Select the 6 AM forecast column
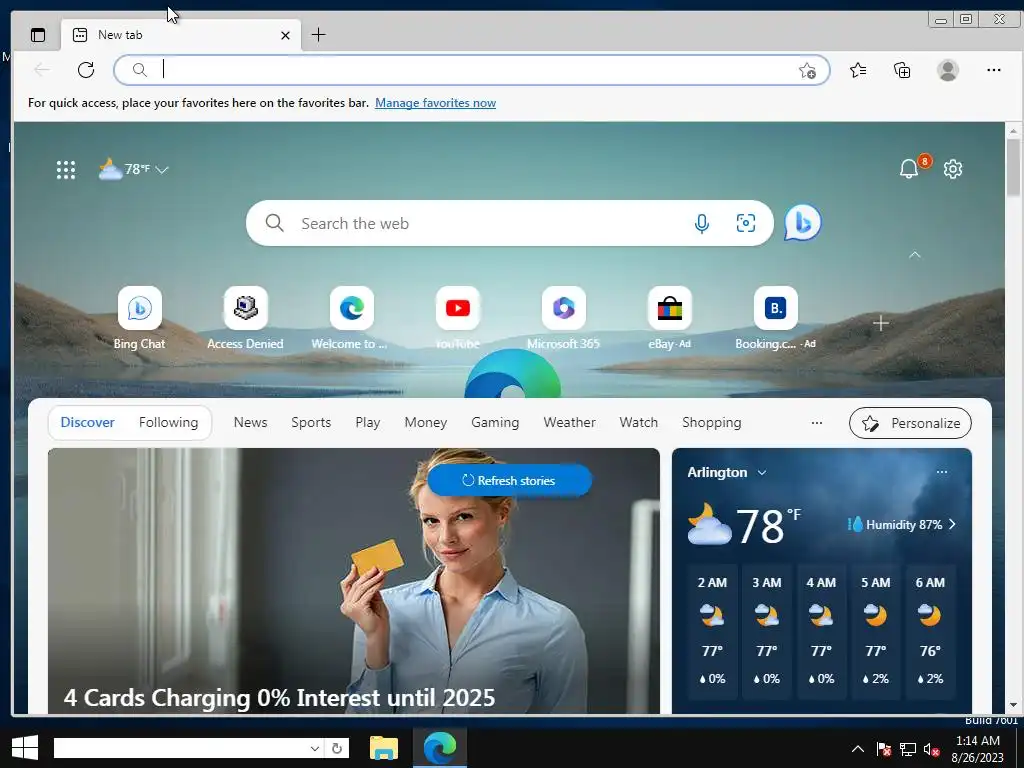The height and width of the screenshot is (768, 1024). pos(931,632)
